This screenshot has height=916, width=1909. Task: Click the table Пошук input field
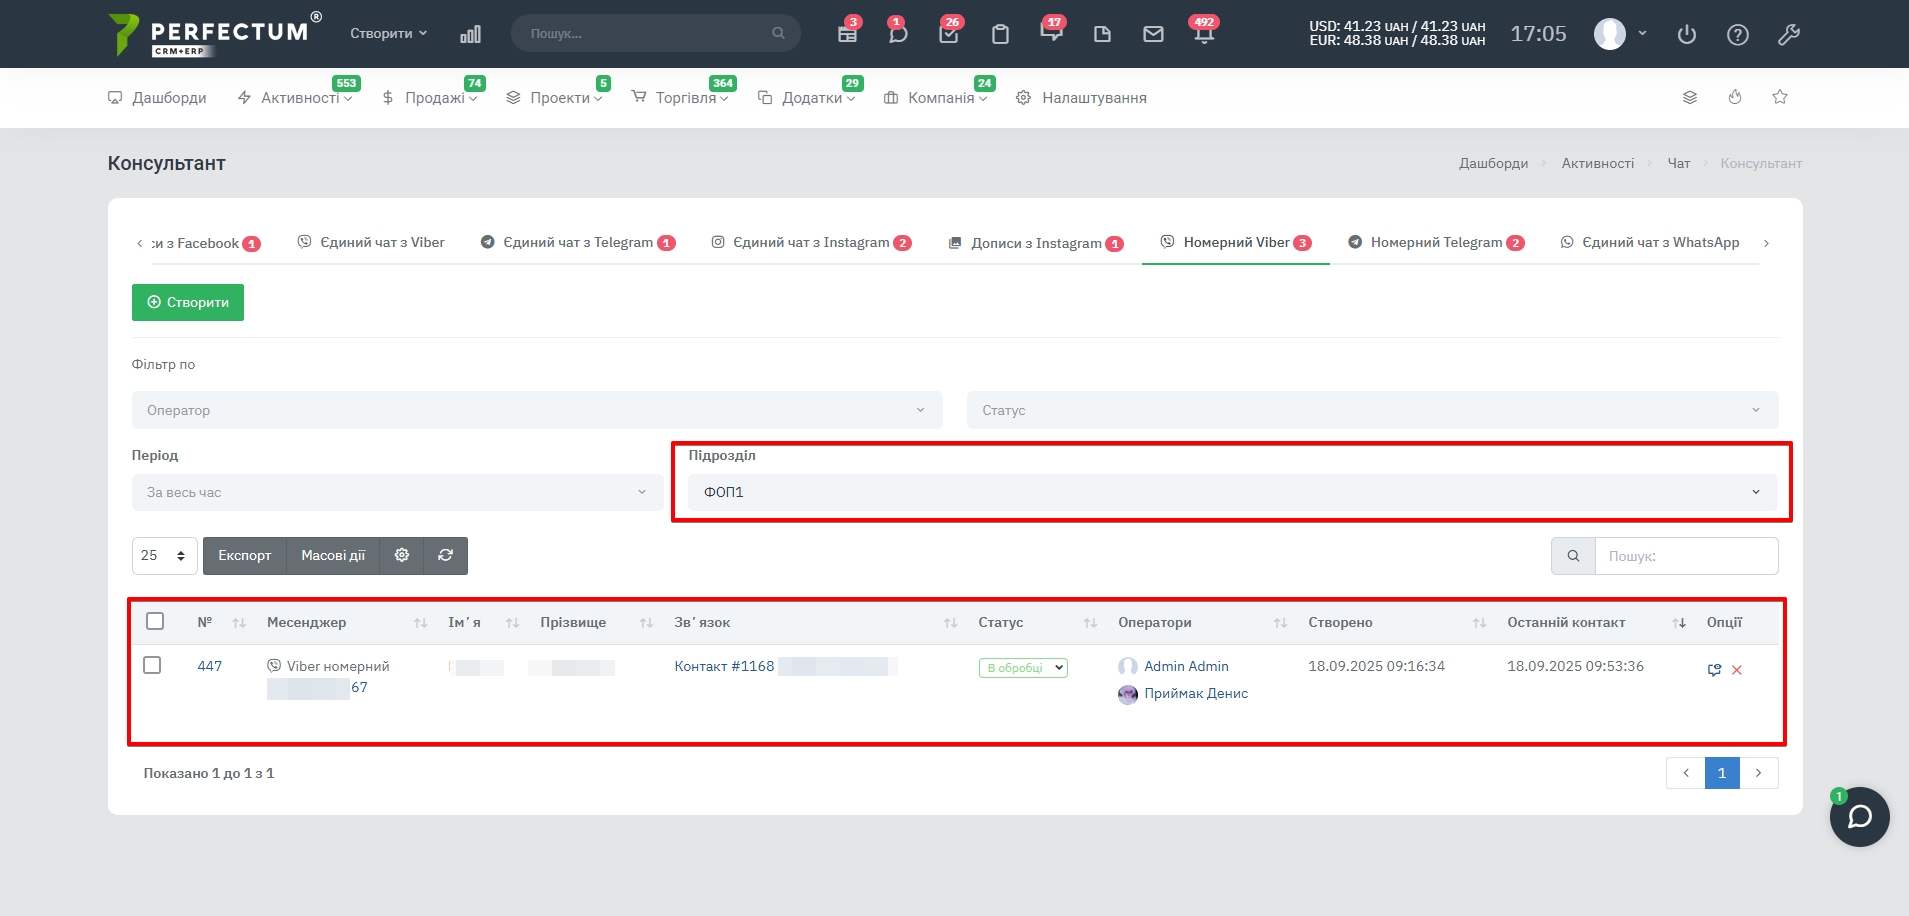[1686, 556]
